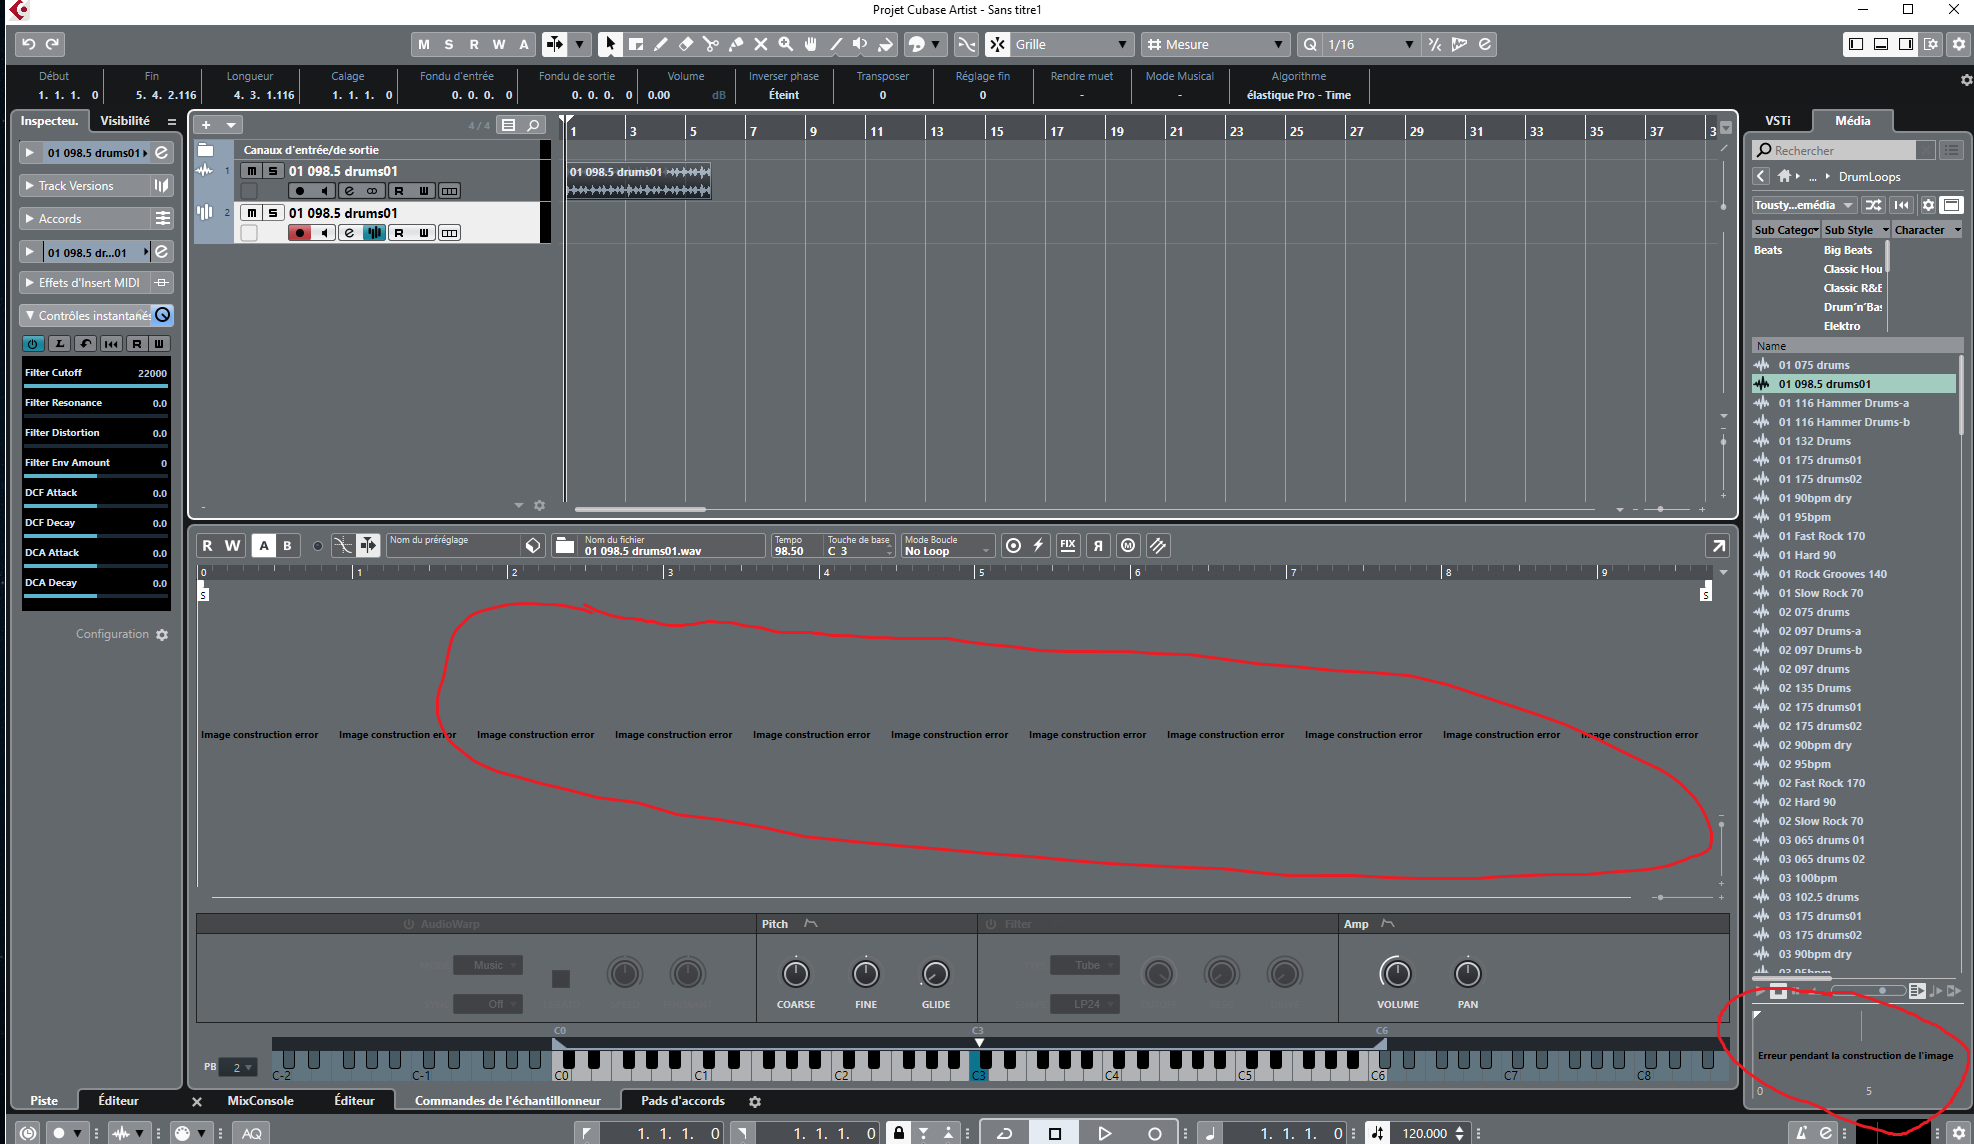Toggle the Quick Controls power button

click(x=33, y=344)
